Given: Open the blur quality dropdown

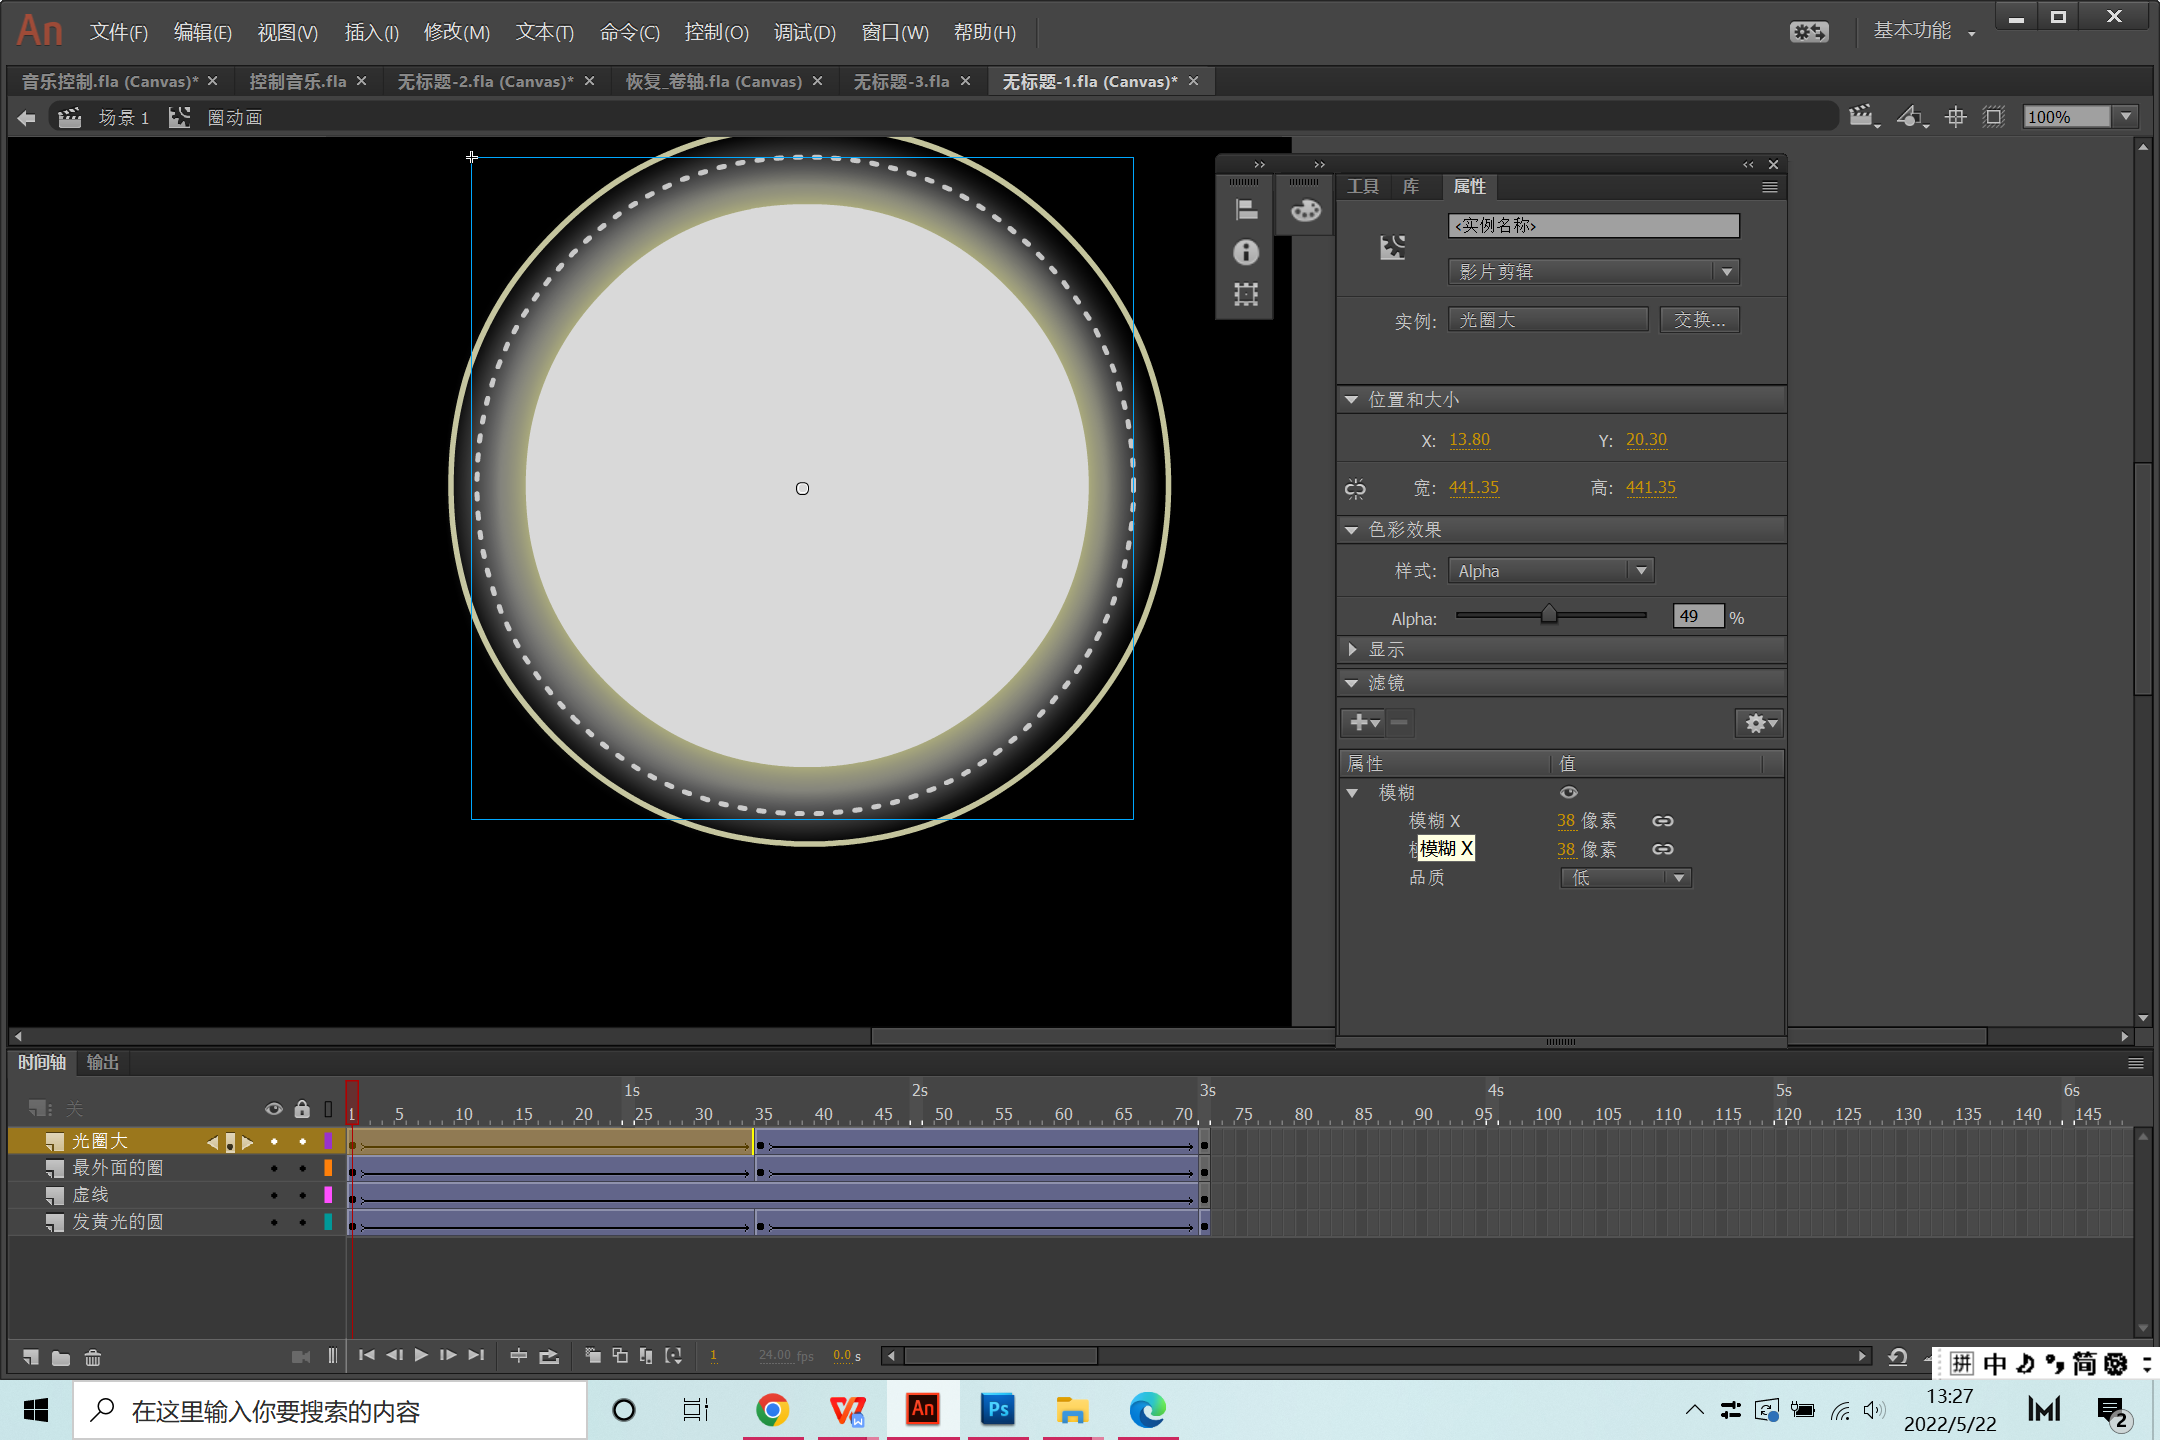Looking at the screenshot, I should (x=1625, y=878).
